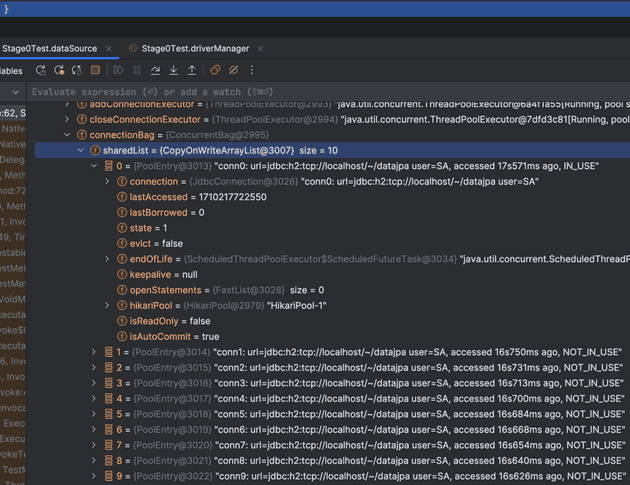This screenshot has width=630, height=485.
Task: Expand closeConnectionExecutor node
Action: click(x=67, y=119)
